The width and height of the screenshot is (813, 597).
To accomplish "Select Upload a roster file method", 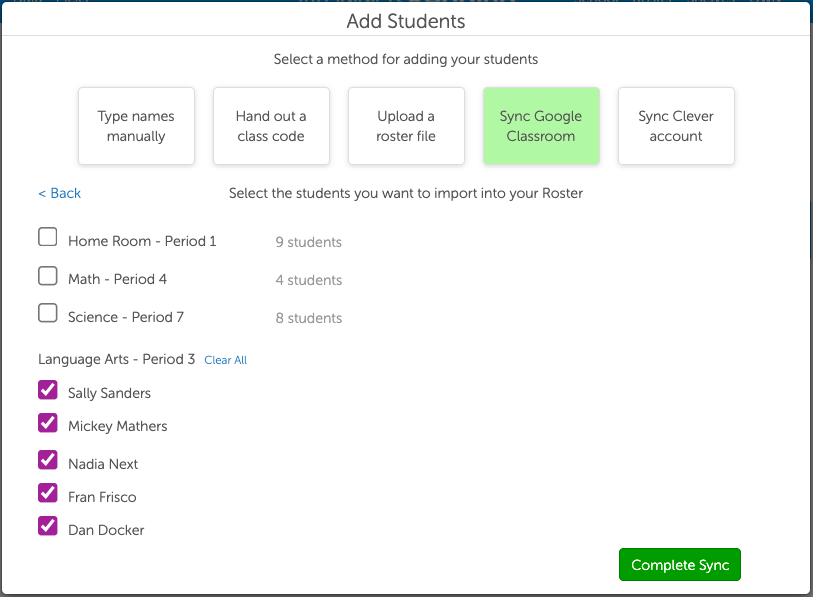I will coord(406,126).
